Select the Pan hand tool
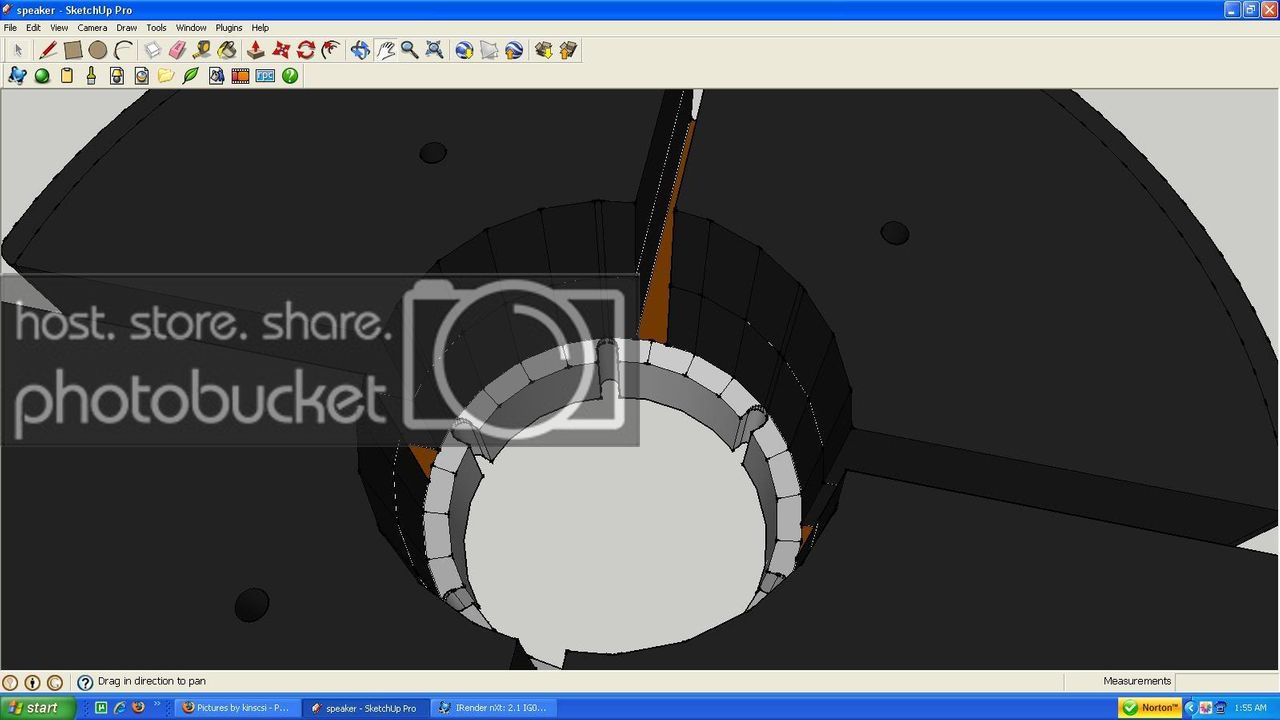 coord(385,50)
